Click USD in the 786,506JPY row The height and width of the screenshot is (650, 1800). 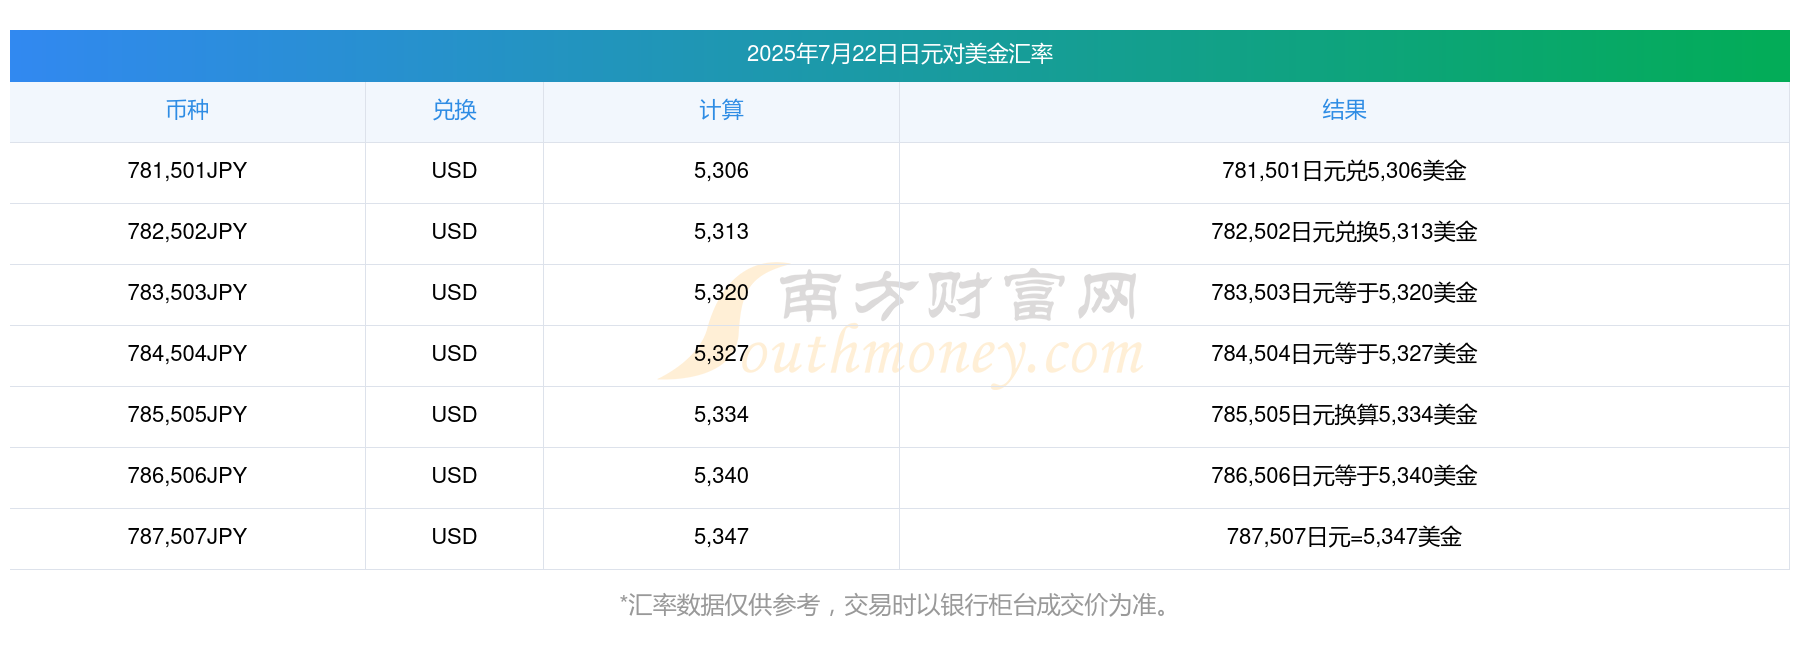click(x=454, y=476)
